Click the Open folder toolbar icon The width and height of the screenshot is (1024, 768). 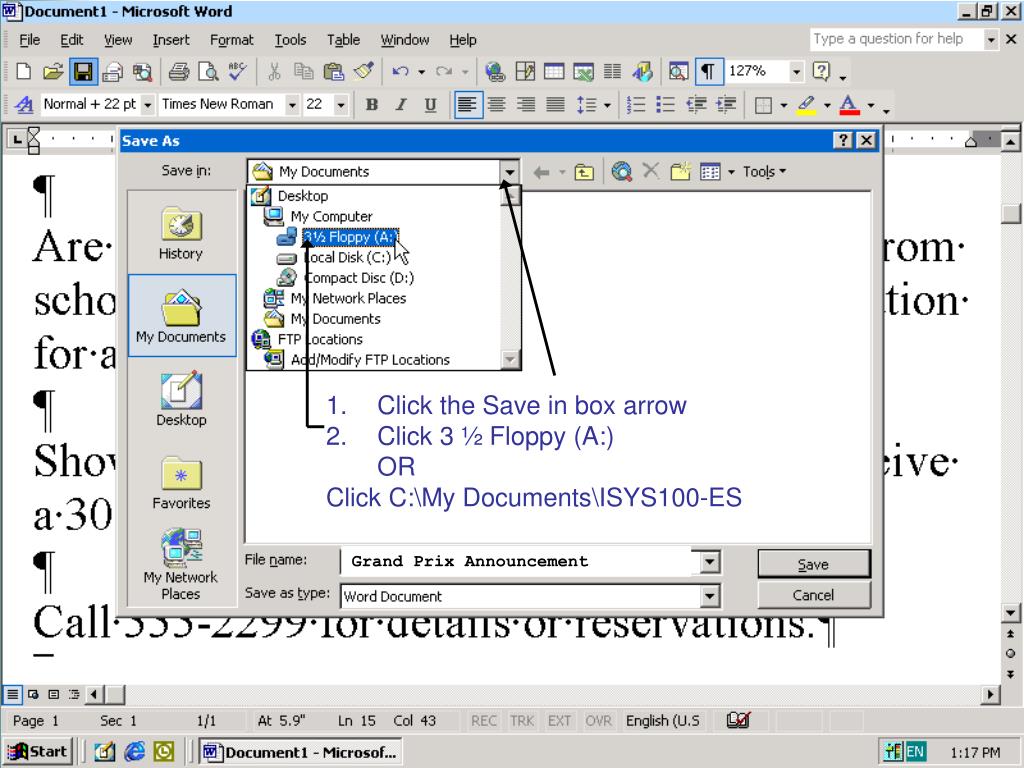[53, 71]
